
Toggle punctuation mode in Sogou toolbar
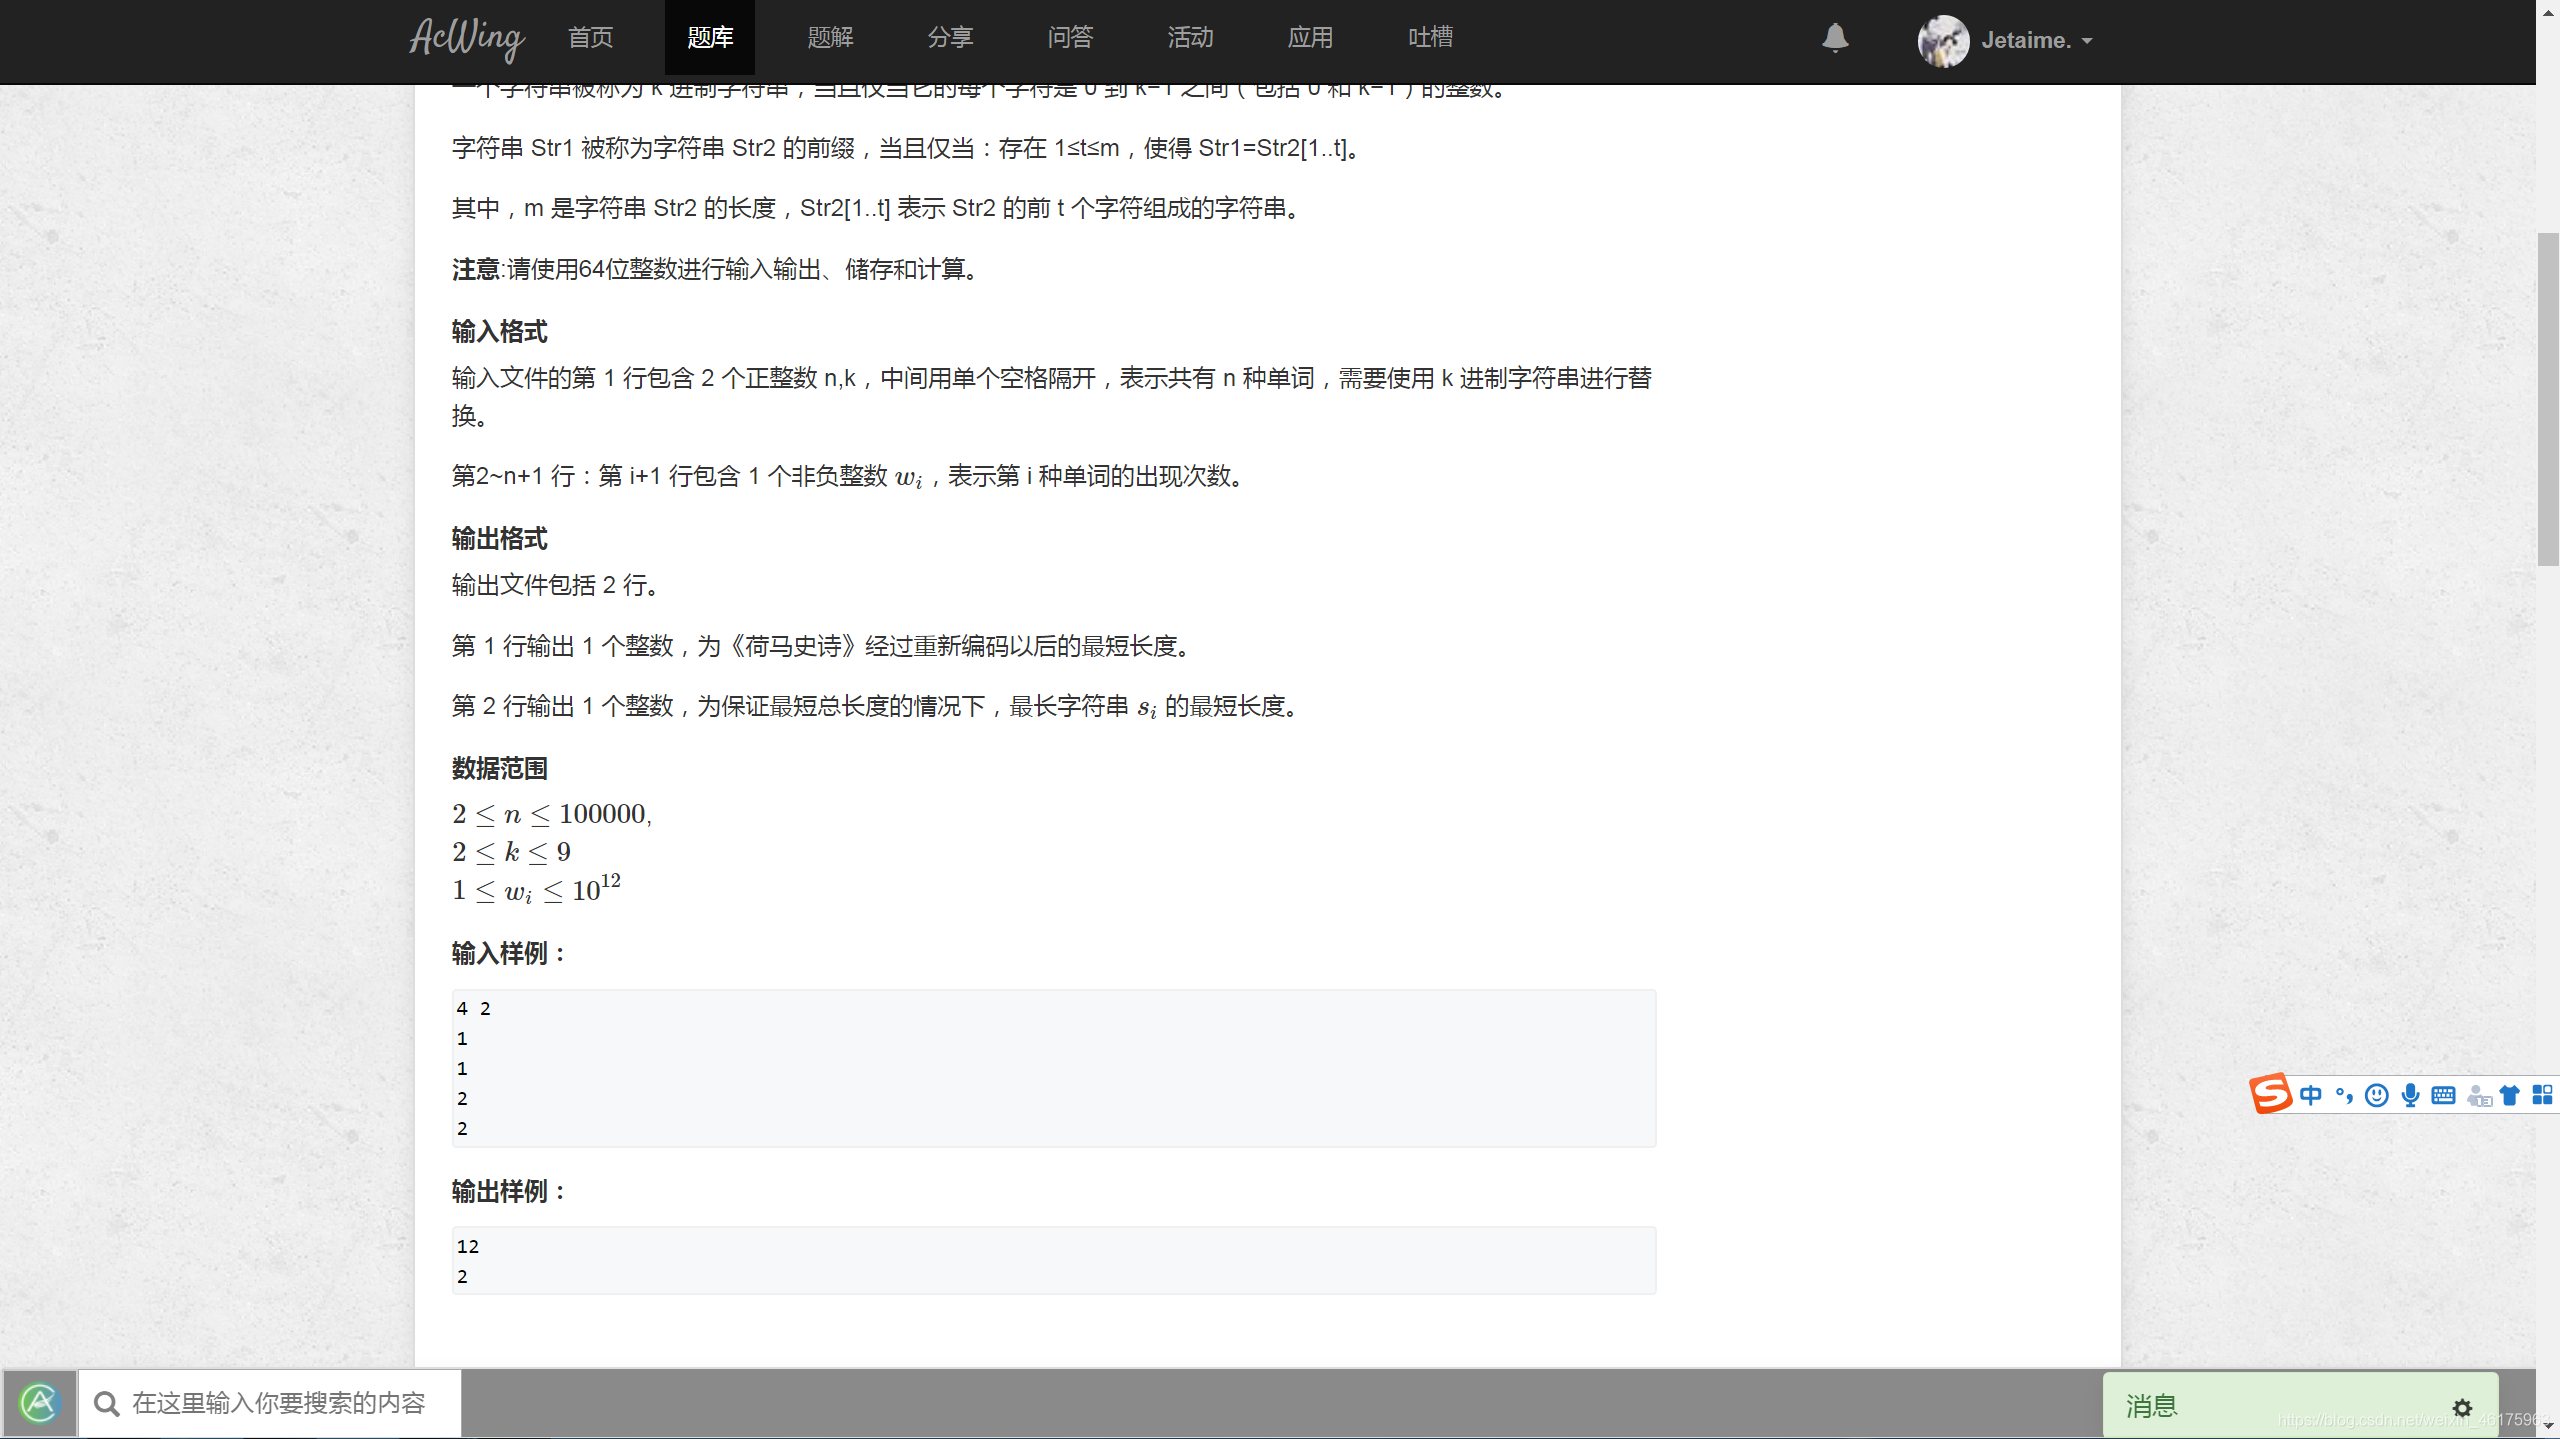(2343, 1095)
